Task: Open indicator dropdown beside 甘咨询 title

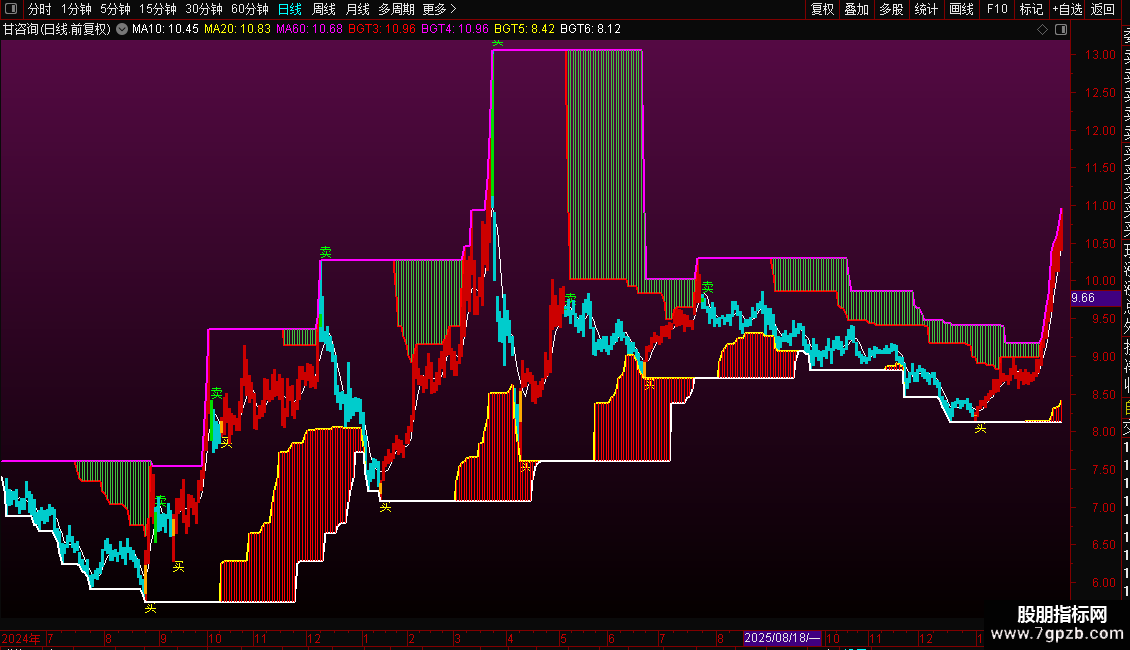Action: pyautogui.click(x=122, y=29)
